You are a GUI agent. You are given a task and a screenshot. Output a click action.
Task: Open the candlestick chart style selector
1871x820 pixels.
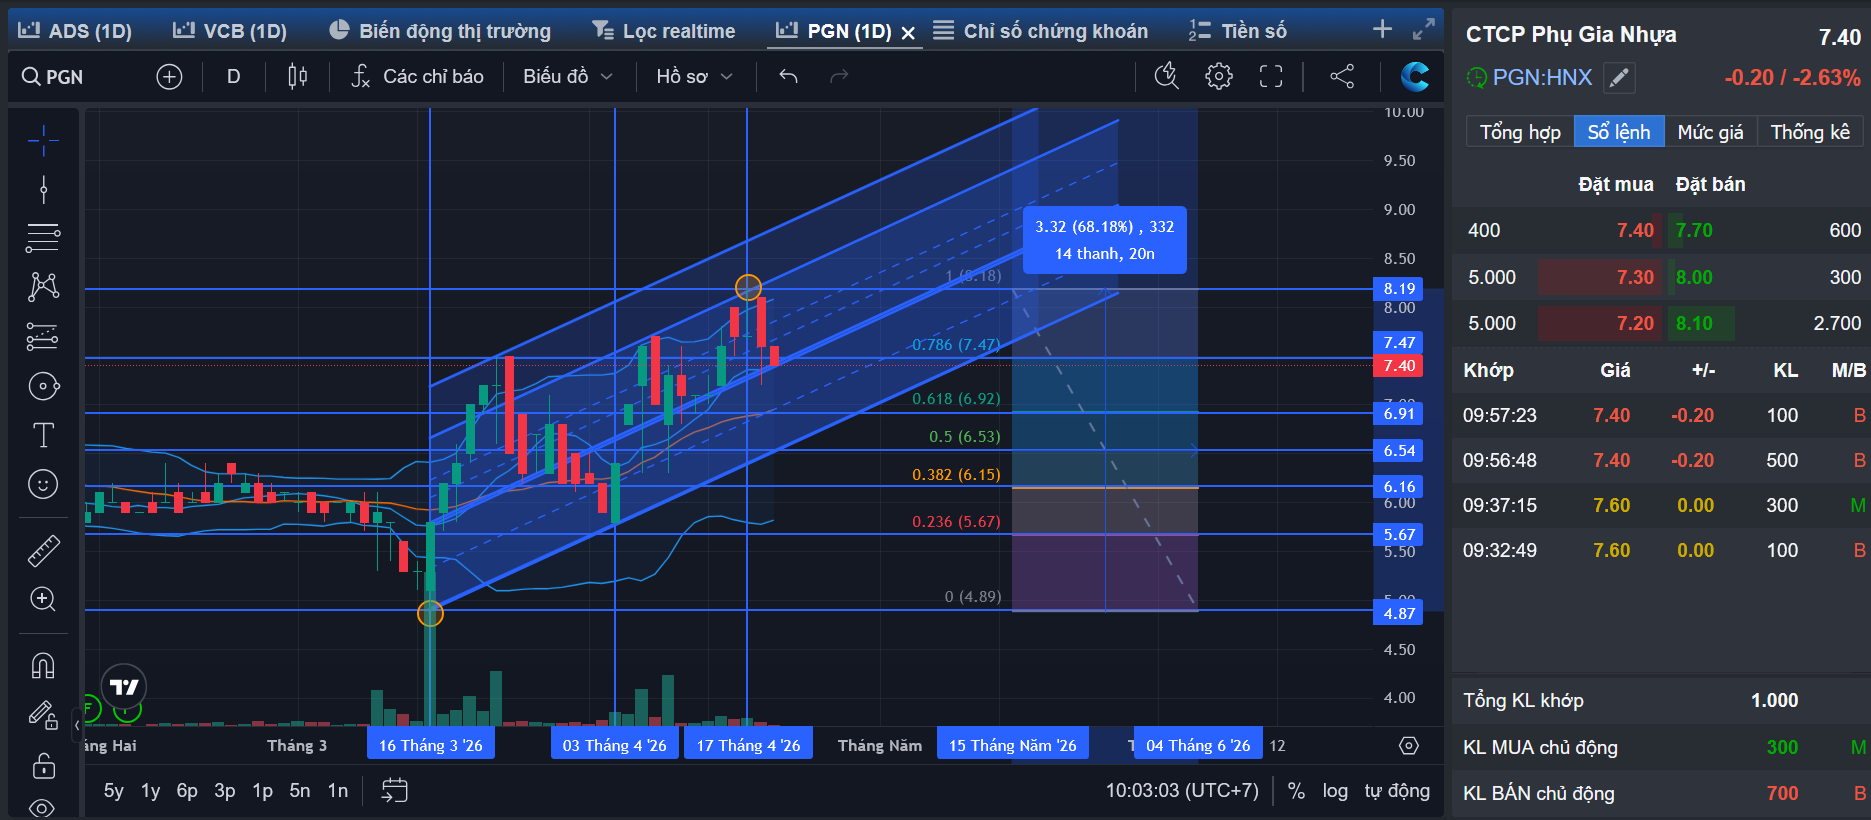tap(297, 77)
